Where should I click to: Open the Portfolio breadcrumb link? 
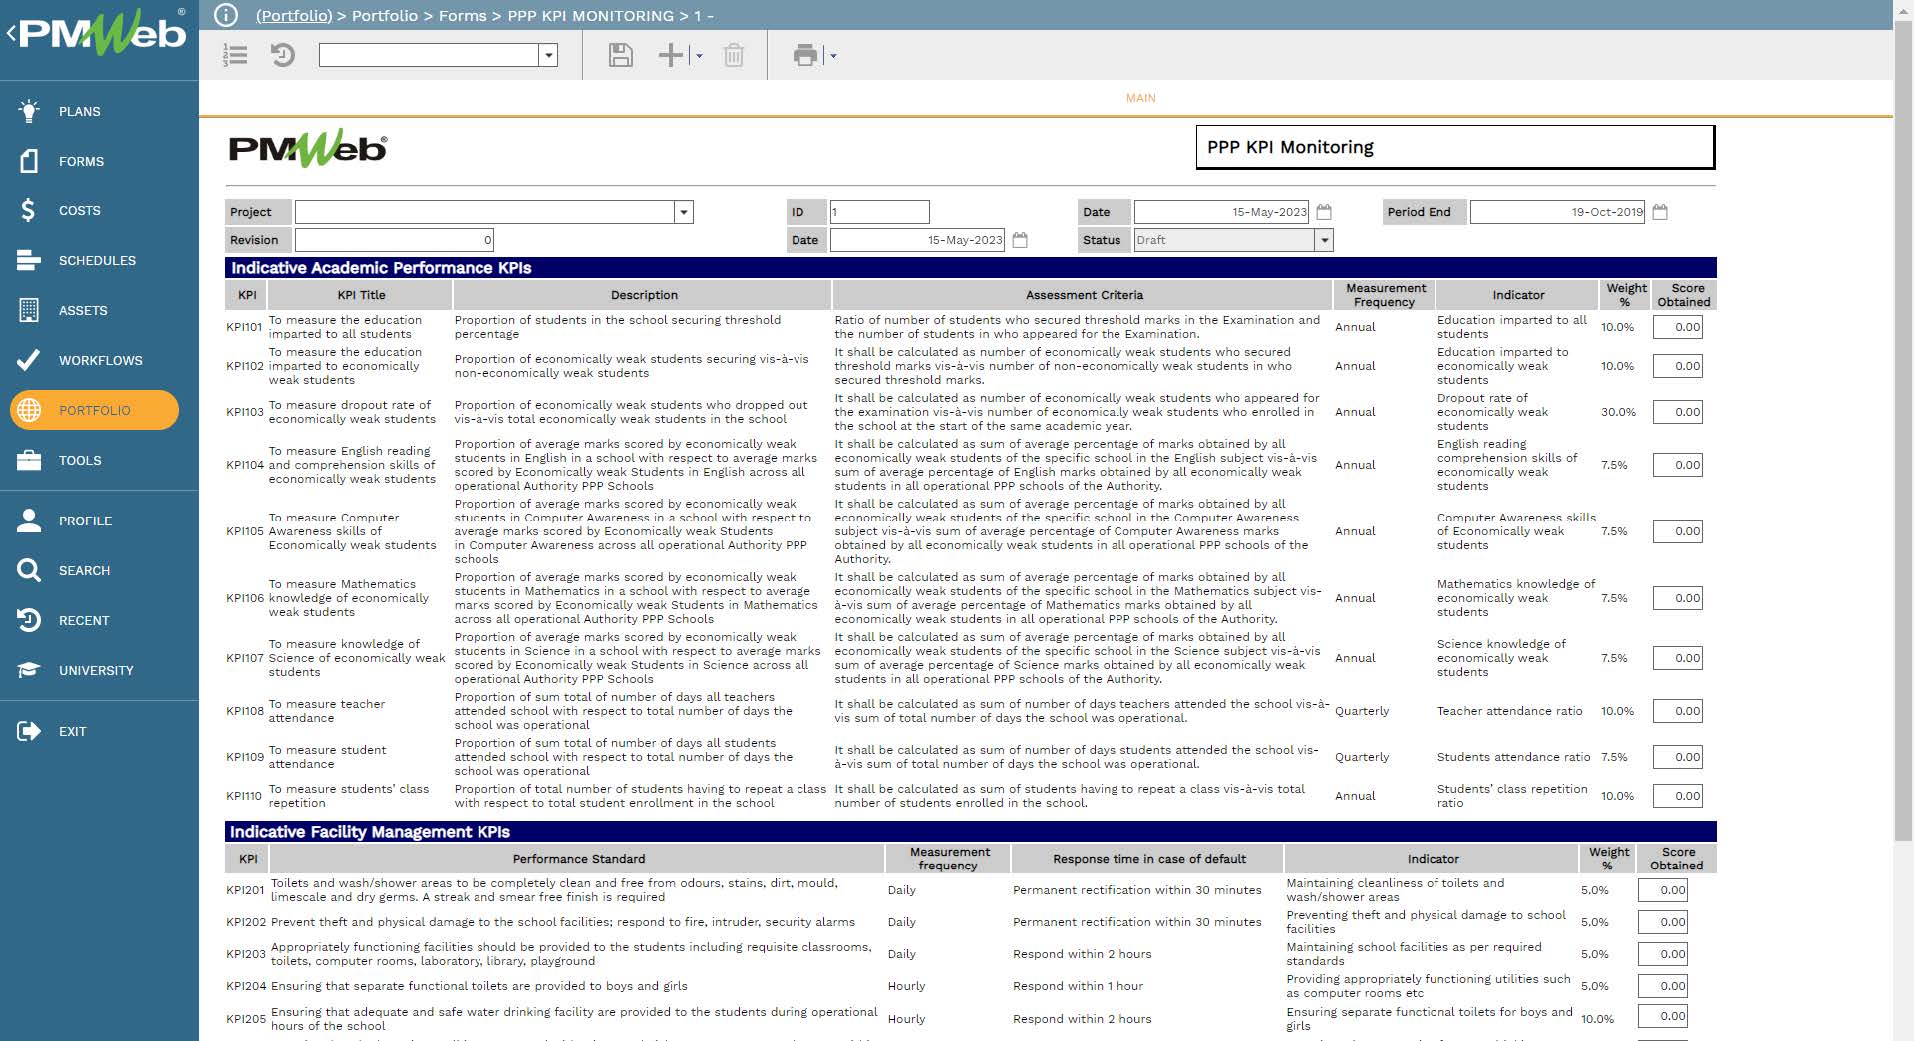[292, 15]
